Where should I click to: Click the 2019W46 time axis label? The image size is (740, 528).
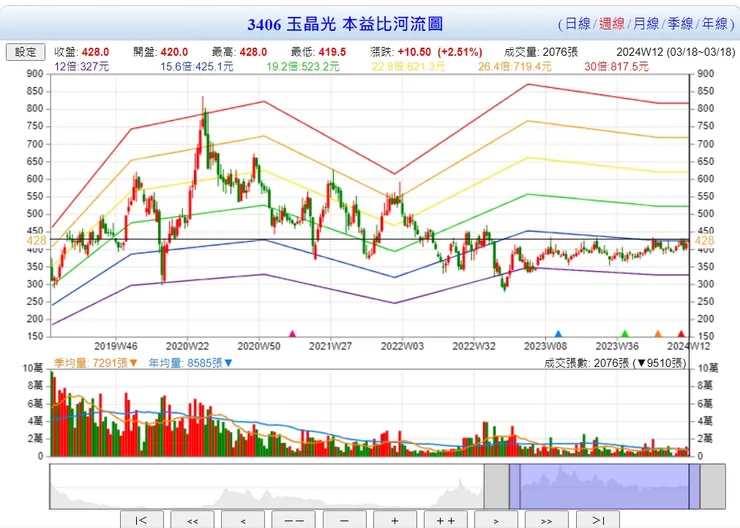(116, 346)
